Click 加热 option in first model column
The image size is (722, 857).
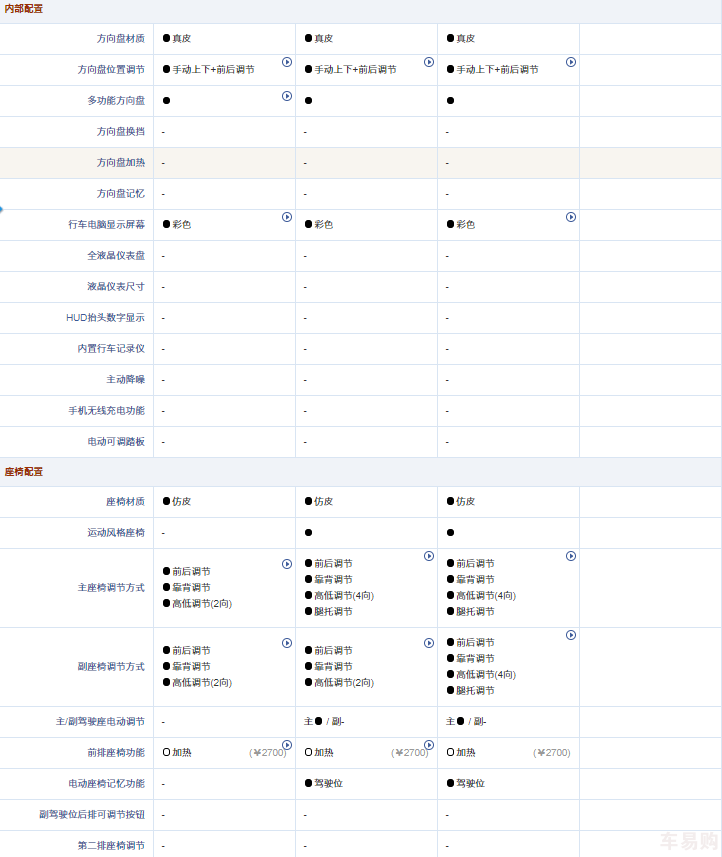(181, 753)
